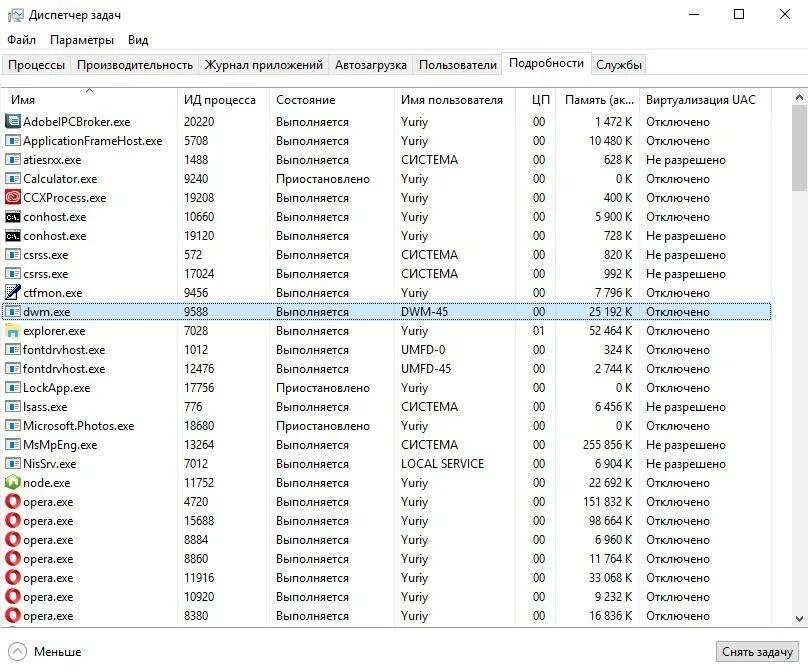Click the opera.exe icon for PID 10920
Screen dimensions: 808x672
point(12,597)
